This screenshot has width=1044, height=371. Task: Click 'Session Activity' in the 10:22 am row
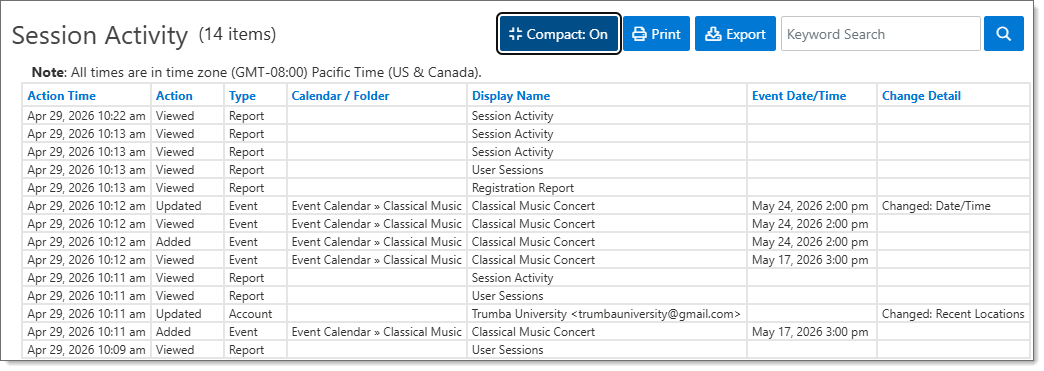(513, 116)
